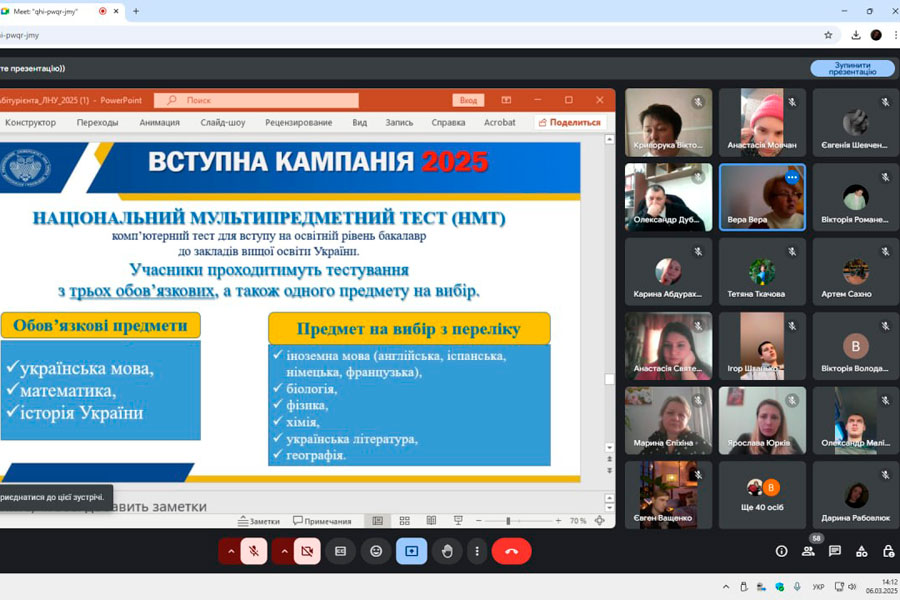Screen dimensions: 900x600
Task: Open a new browser tab with plus button
Action: [136, 11]
